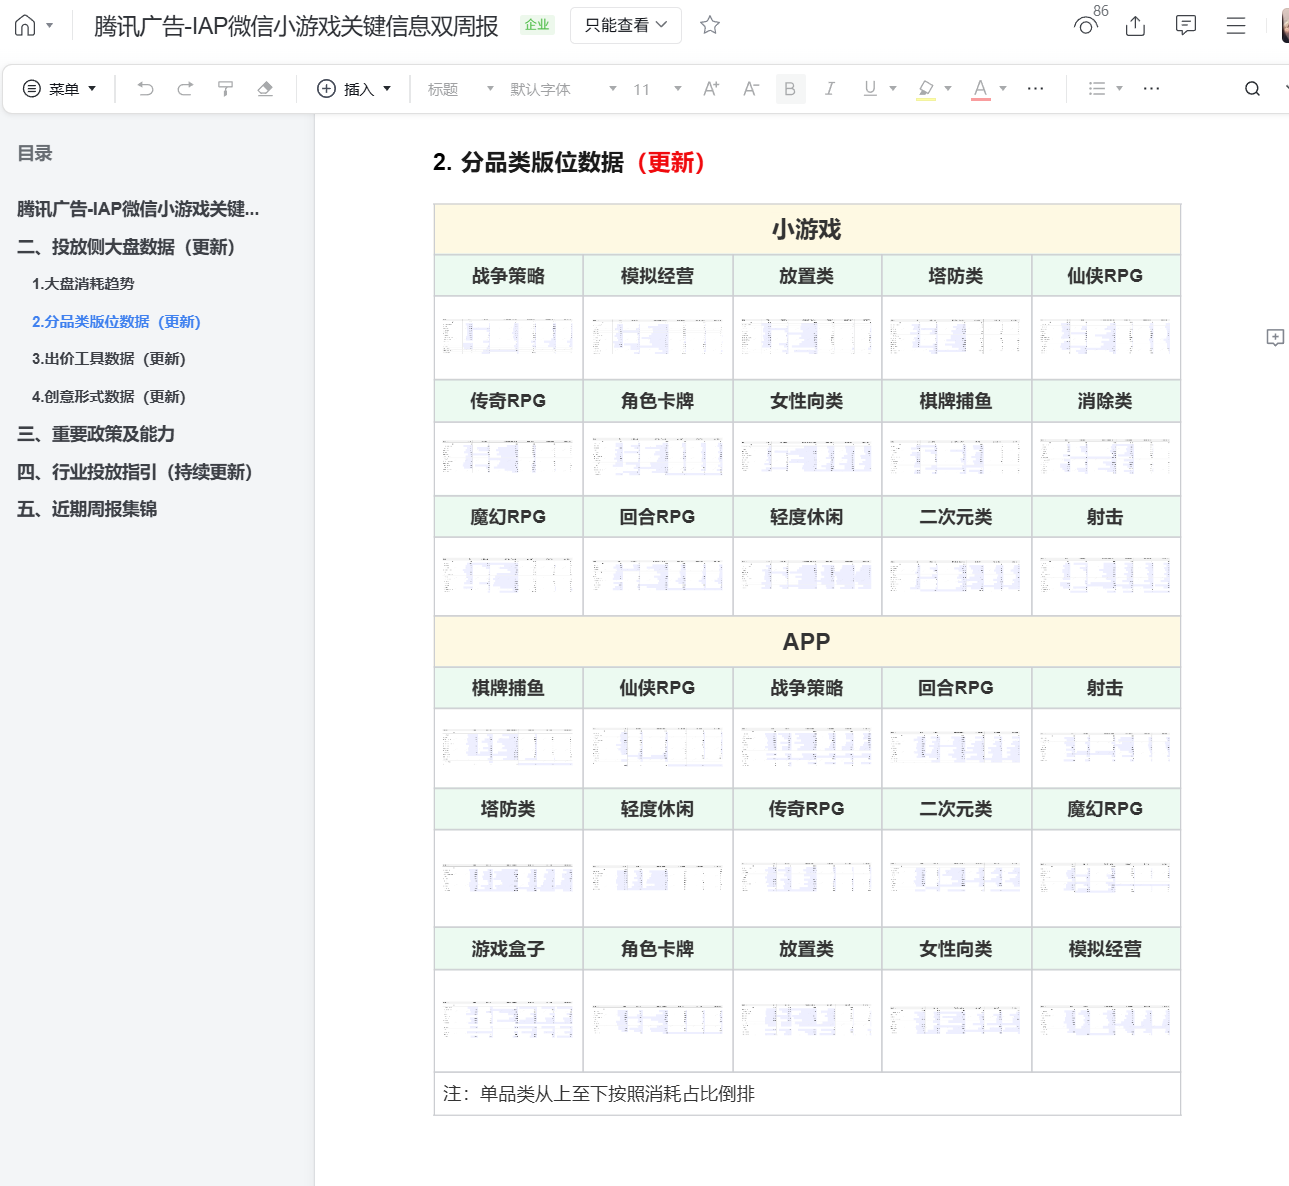Click the undo arrow in the toolbar
Screen dimensions: 1289x1186
pyautogui.click(x=146, y=89)
